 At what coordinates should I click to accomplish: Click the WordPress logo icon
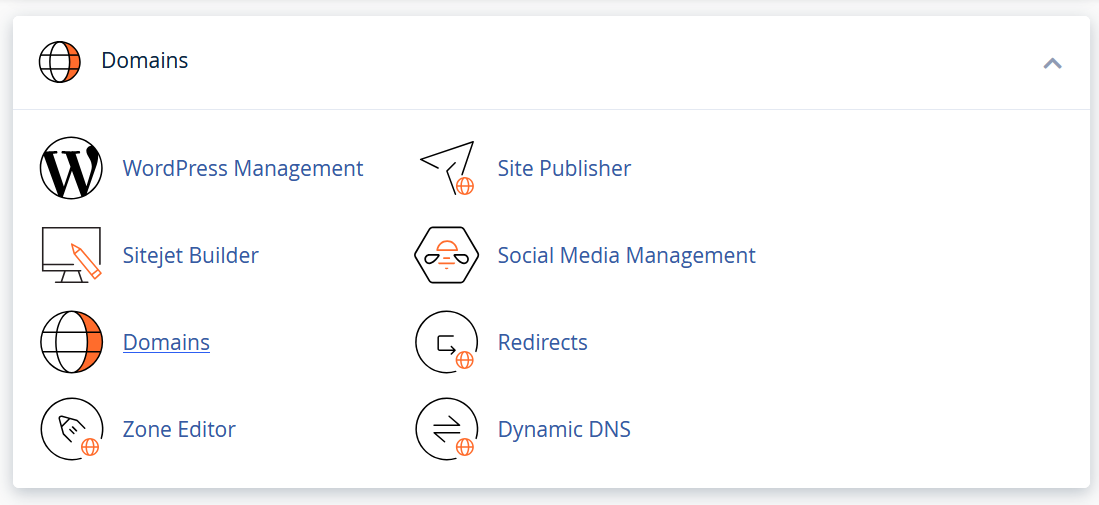click(71, 168)
